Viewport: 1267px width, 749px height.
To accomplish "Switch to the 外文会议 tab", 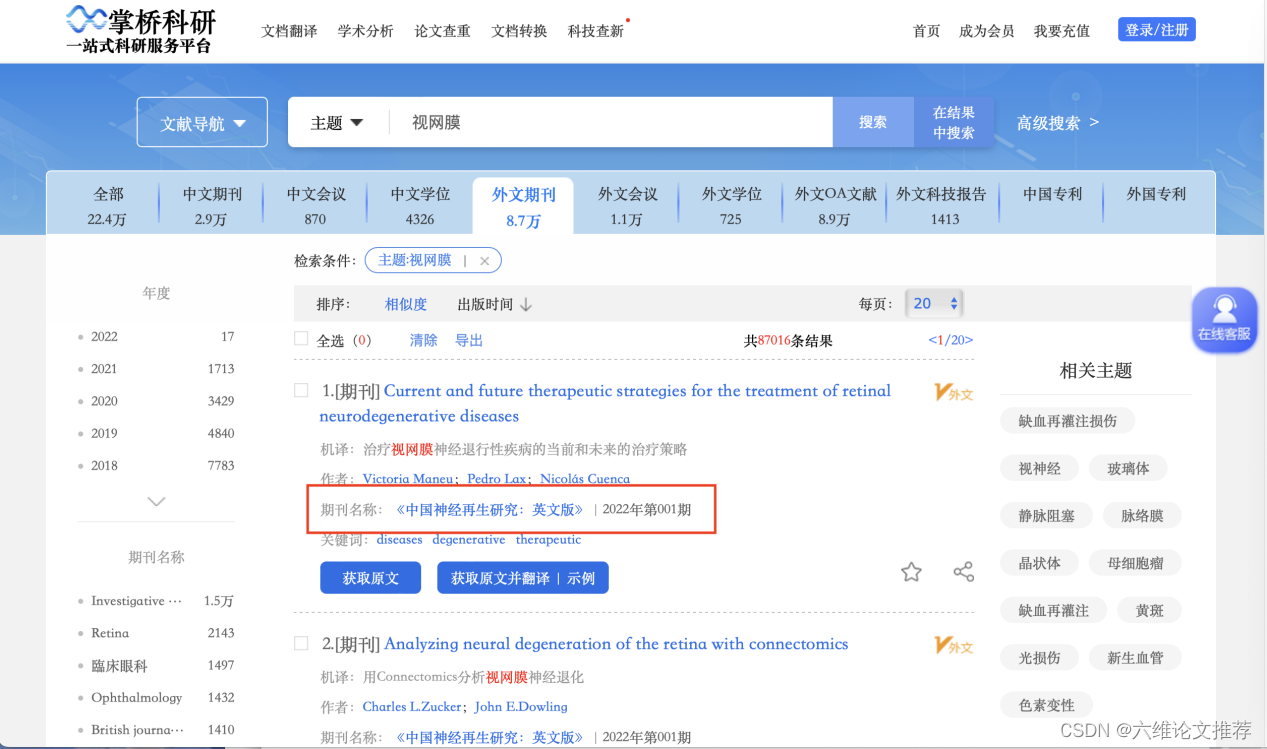I will click(x=627, y=205).
